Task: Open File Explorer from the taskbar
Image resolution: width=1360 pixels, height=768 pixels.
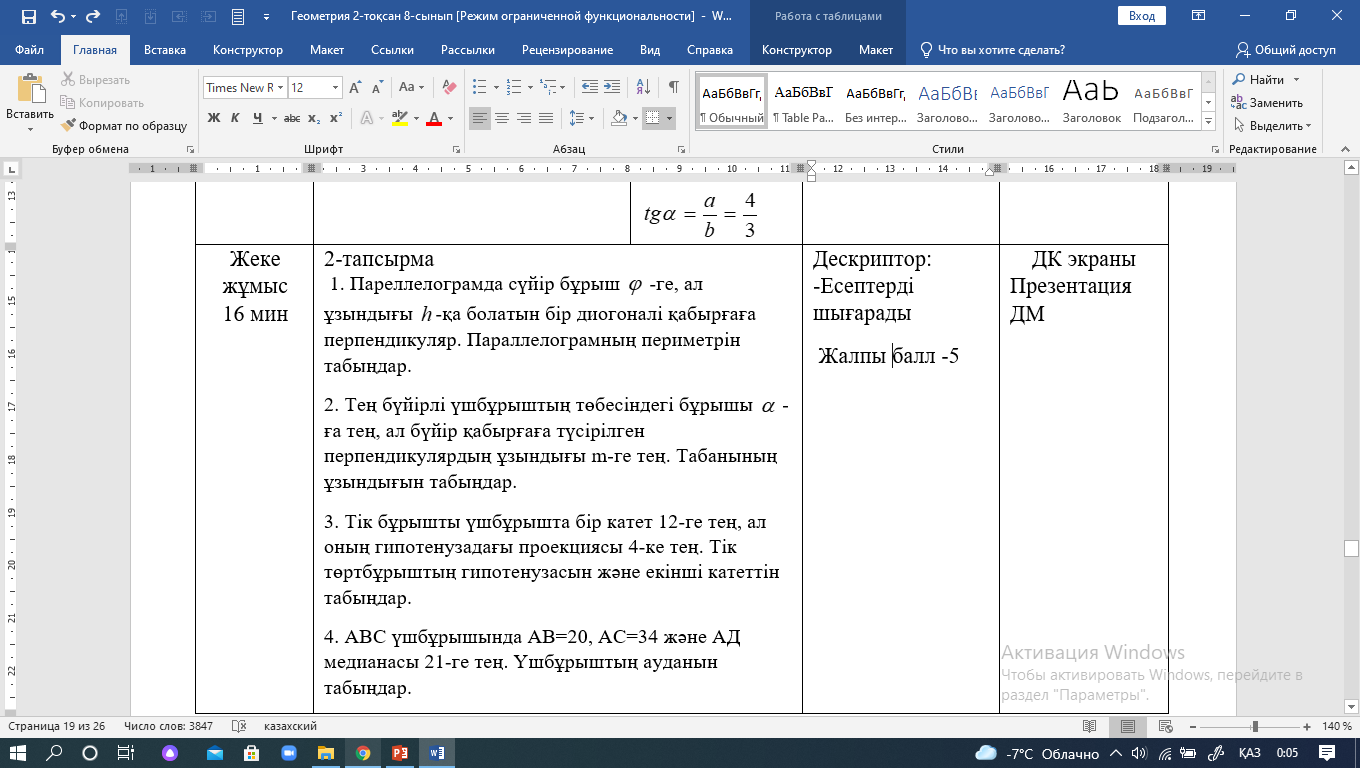Action: 325,753
